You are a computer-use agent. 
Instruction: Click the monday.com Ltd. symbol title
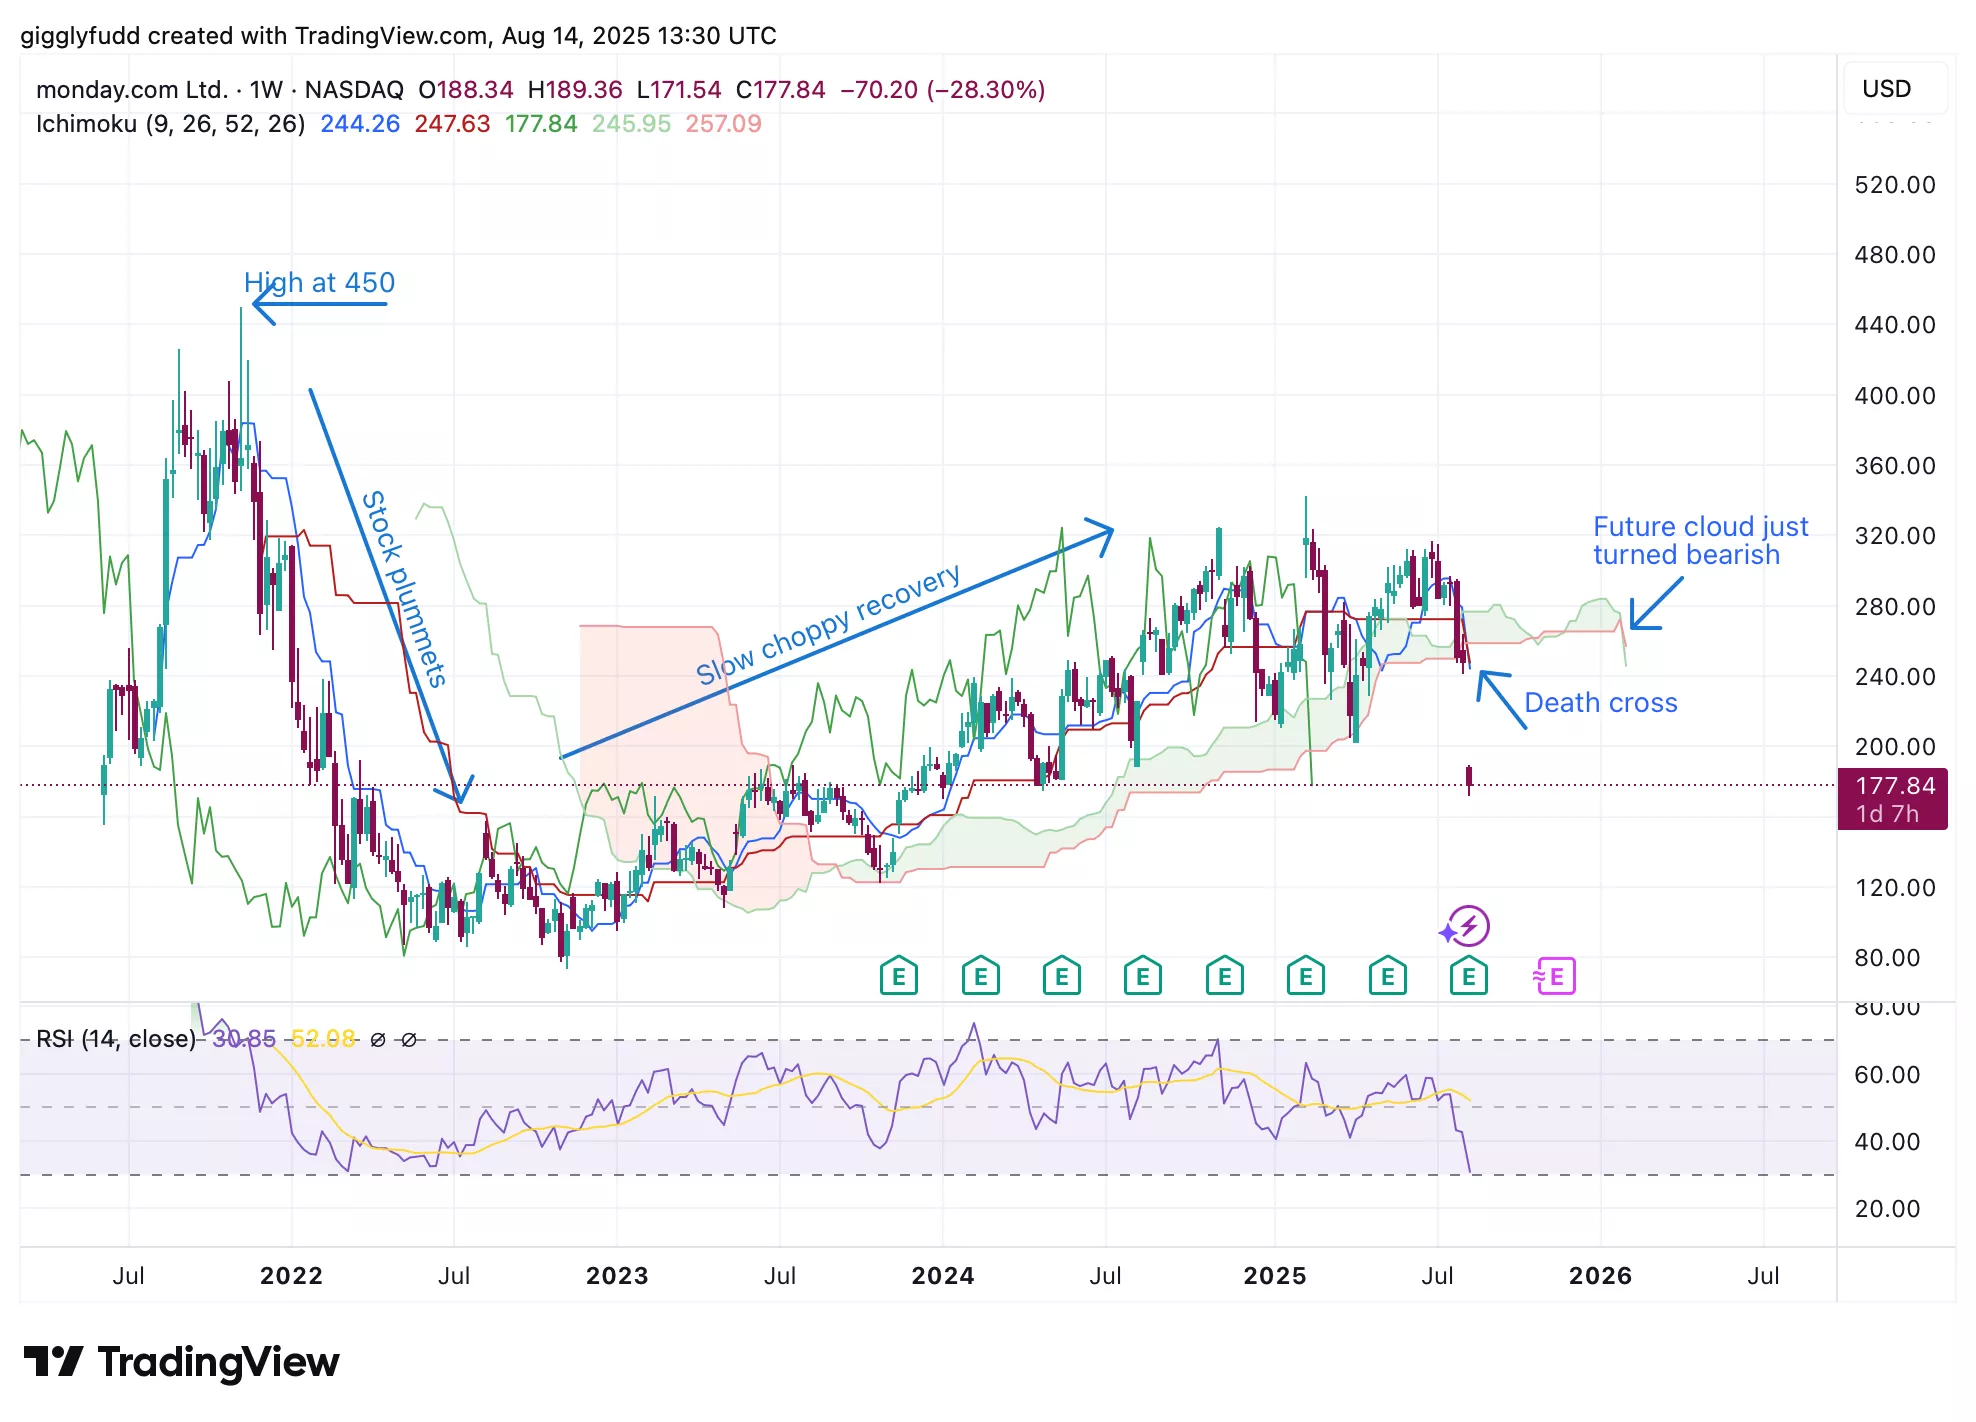pos(132,90)
